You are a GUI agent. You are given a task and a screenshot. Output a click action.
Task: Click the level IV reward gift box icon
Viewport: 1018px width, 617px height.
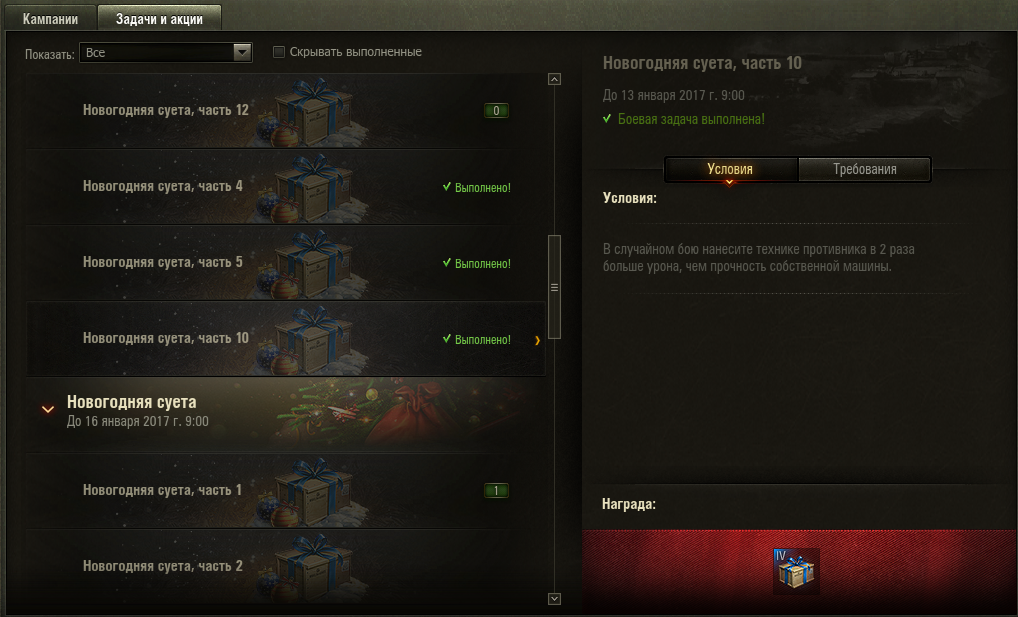coord(796,571)
